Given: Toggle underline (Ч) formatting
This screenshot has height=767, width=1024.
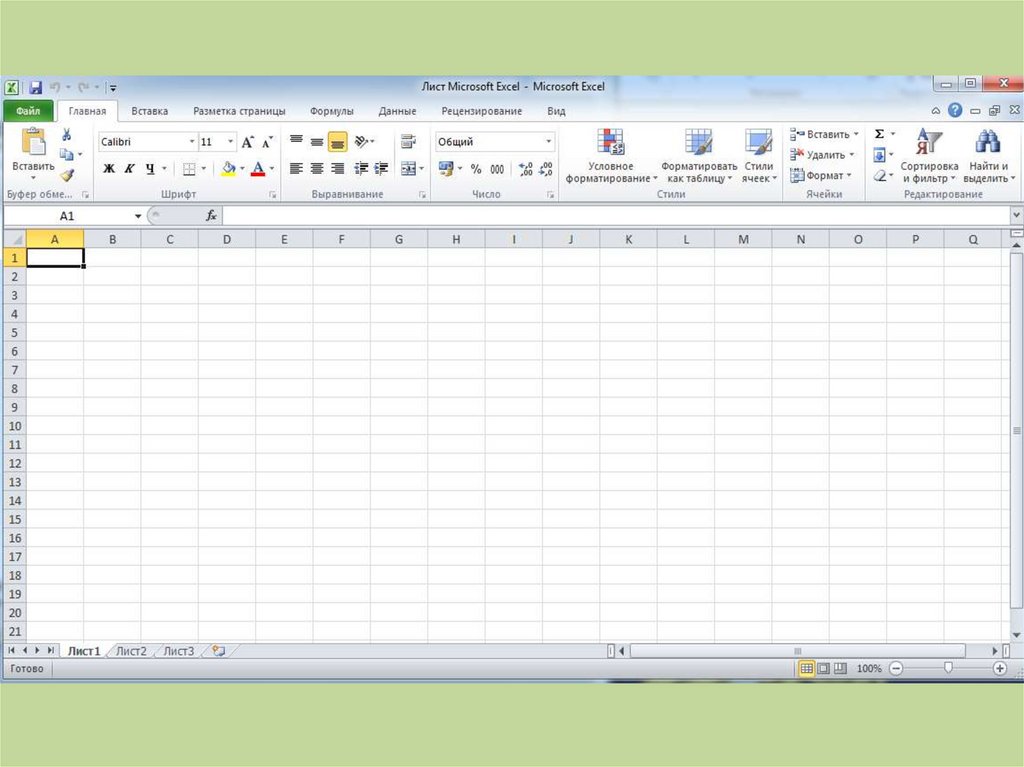Looking at the screenshot, I should pyautogui.click(x=150, y=169).
